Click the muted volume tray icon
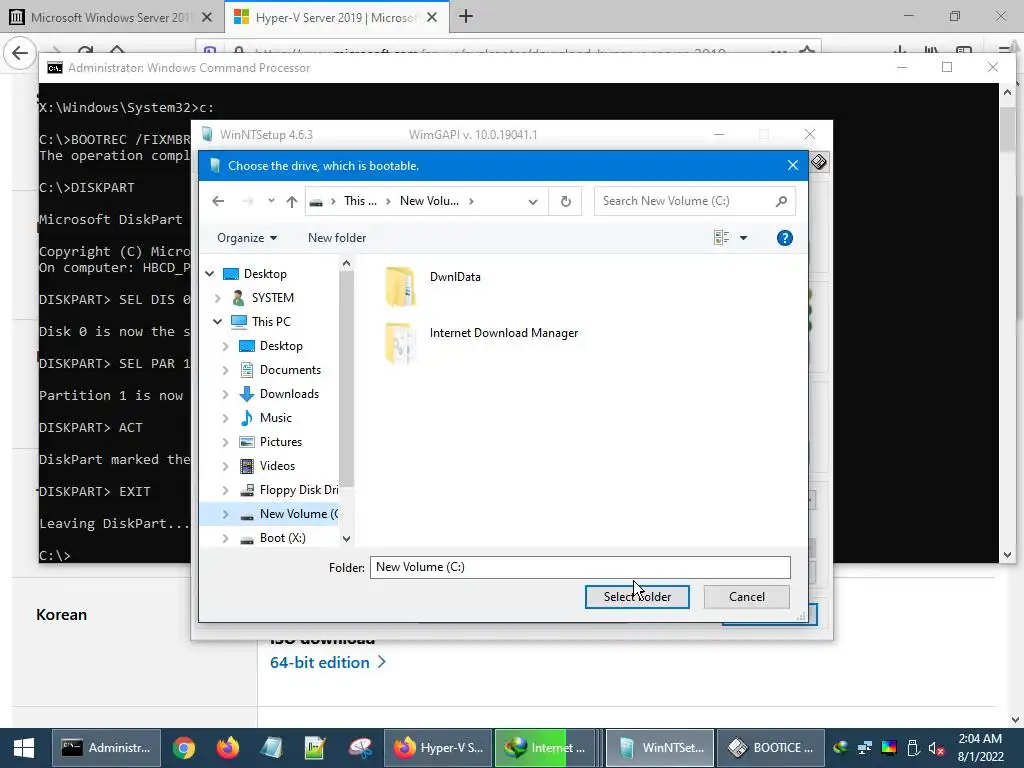Viewport: 1024px width, 768px height. 936,748
